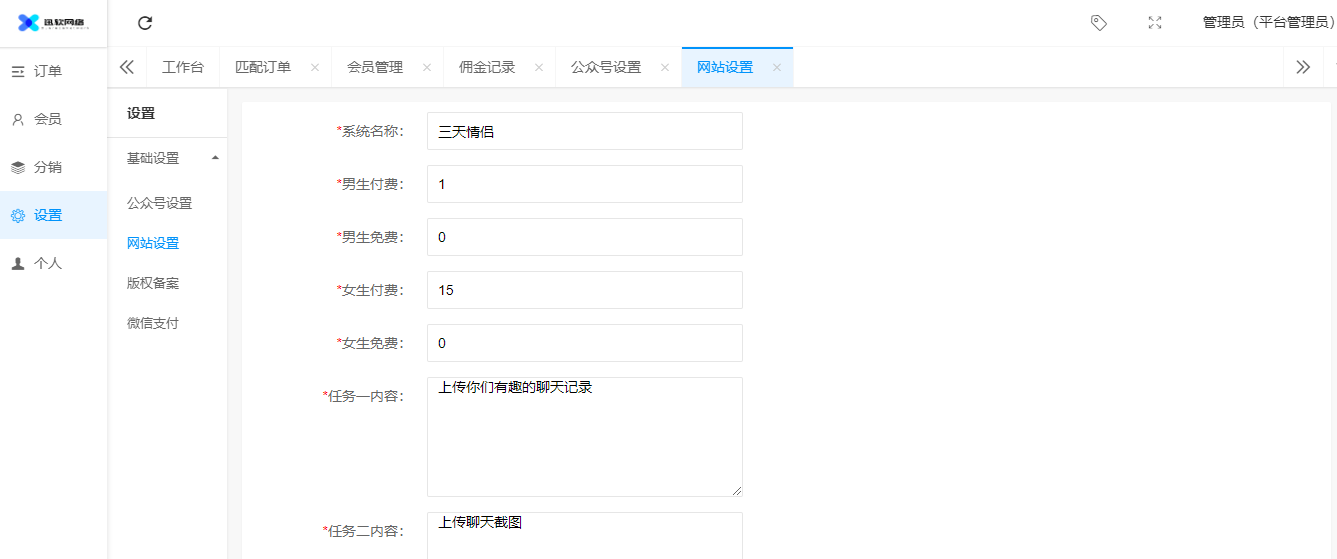Open 分销 in the left sidebar

click(48, 167)
